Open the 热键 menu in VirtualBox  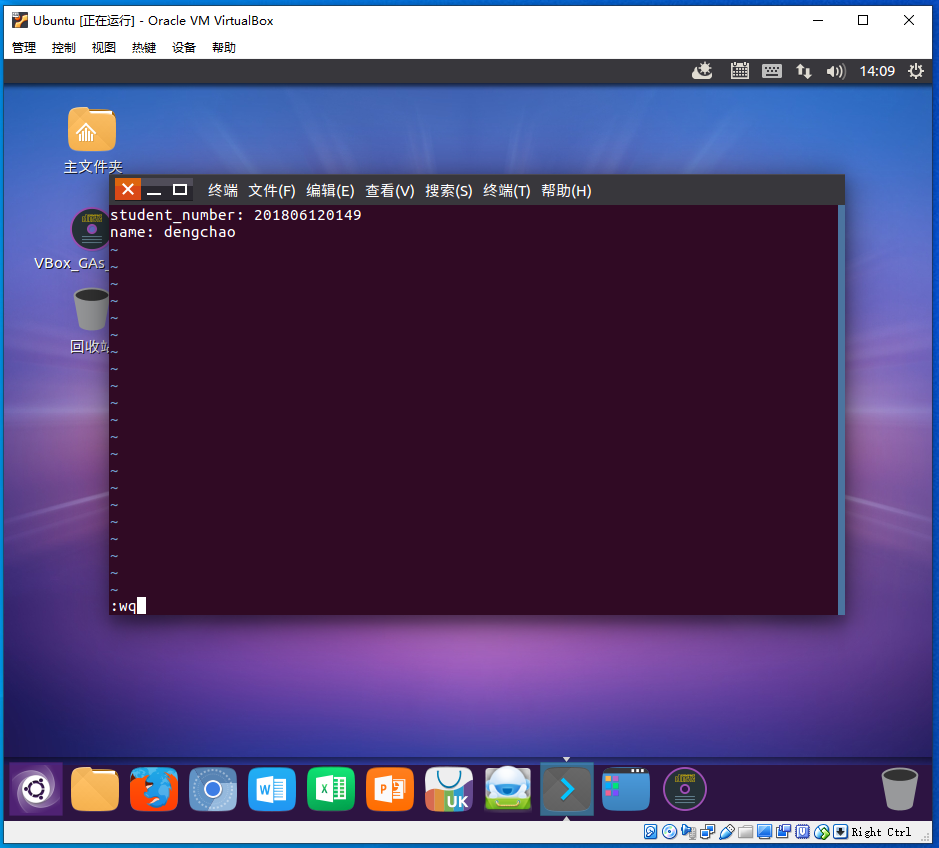tap(144, 47)
